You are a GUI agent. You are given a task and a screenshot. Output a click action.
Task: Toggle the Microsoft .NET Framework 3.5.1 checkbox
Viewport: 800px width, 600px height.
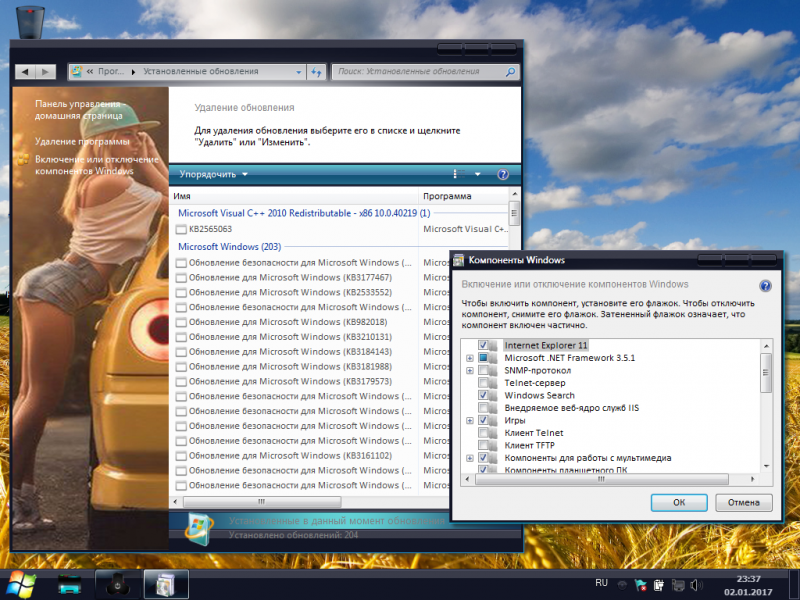[x=483, y=358]
